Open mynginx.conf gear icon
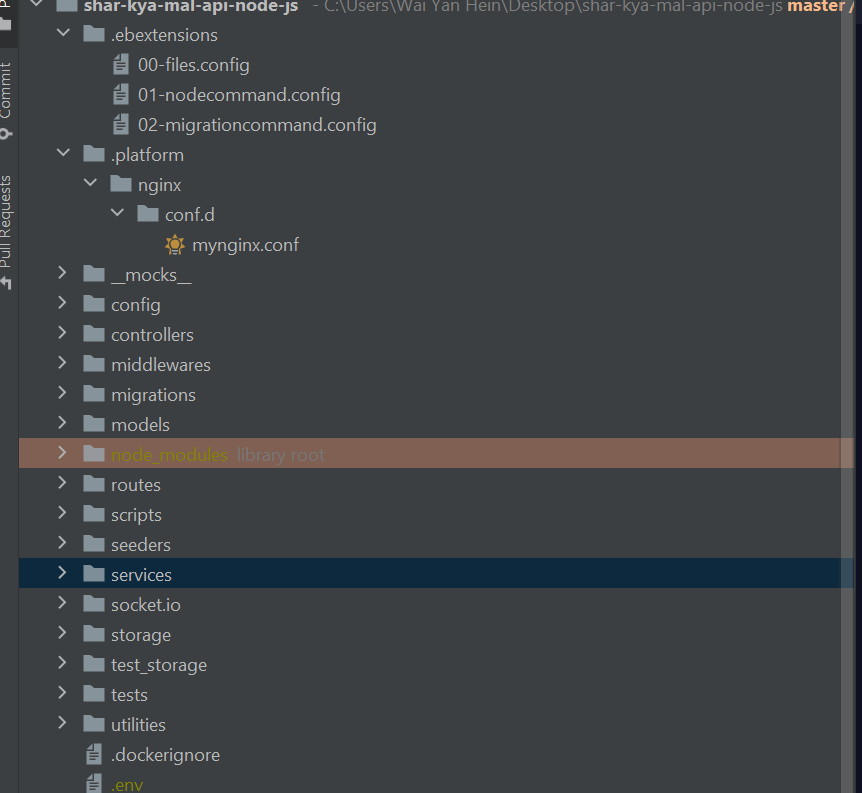This screenshot has height=793, width=862. point(175,245)
